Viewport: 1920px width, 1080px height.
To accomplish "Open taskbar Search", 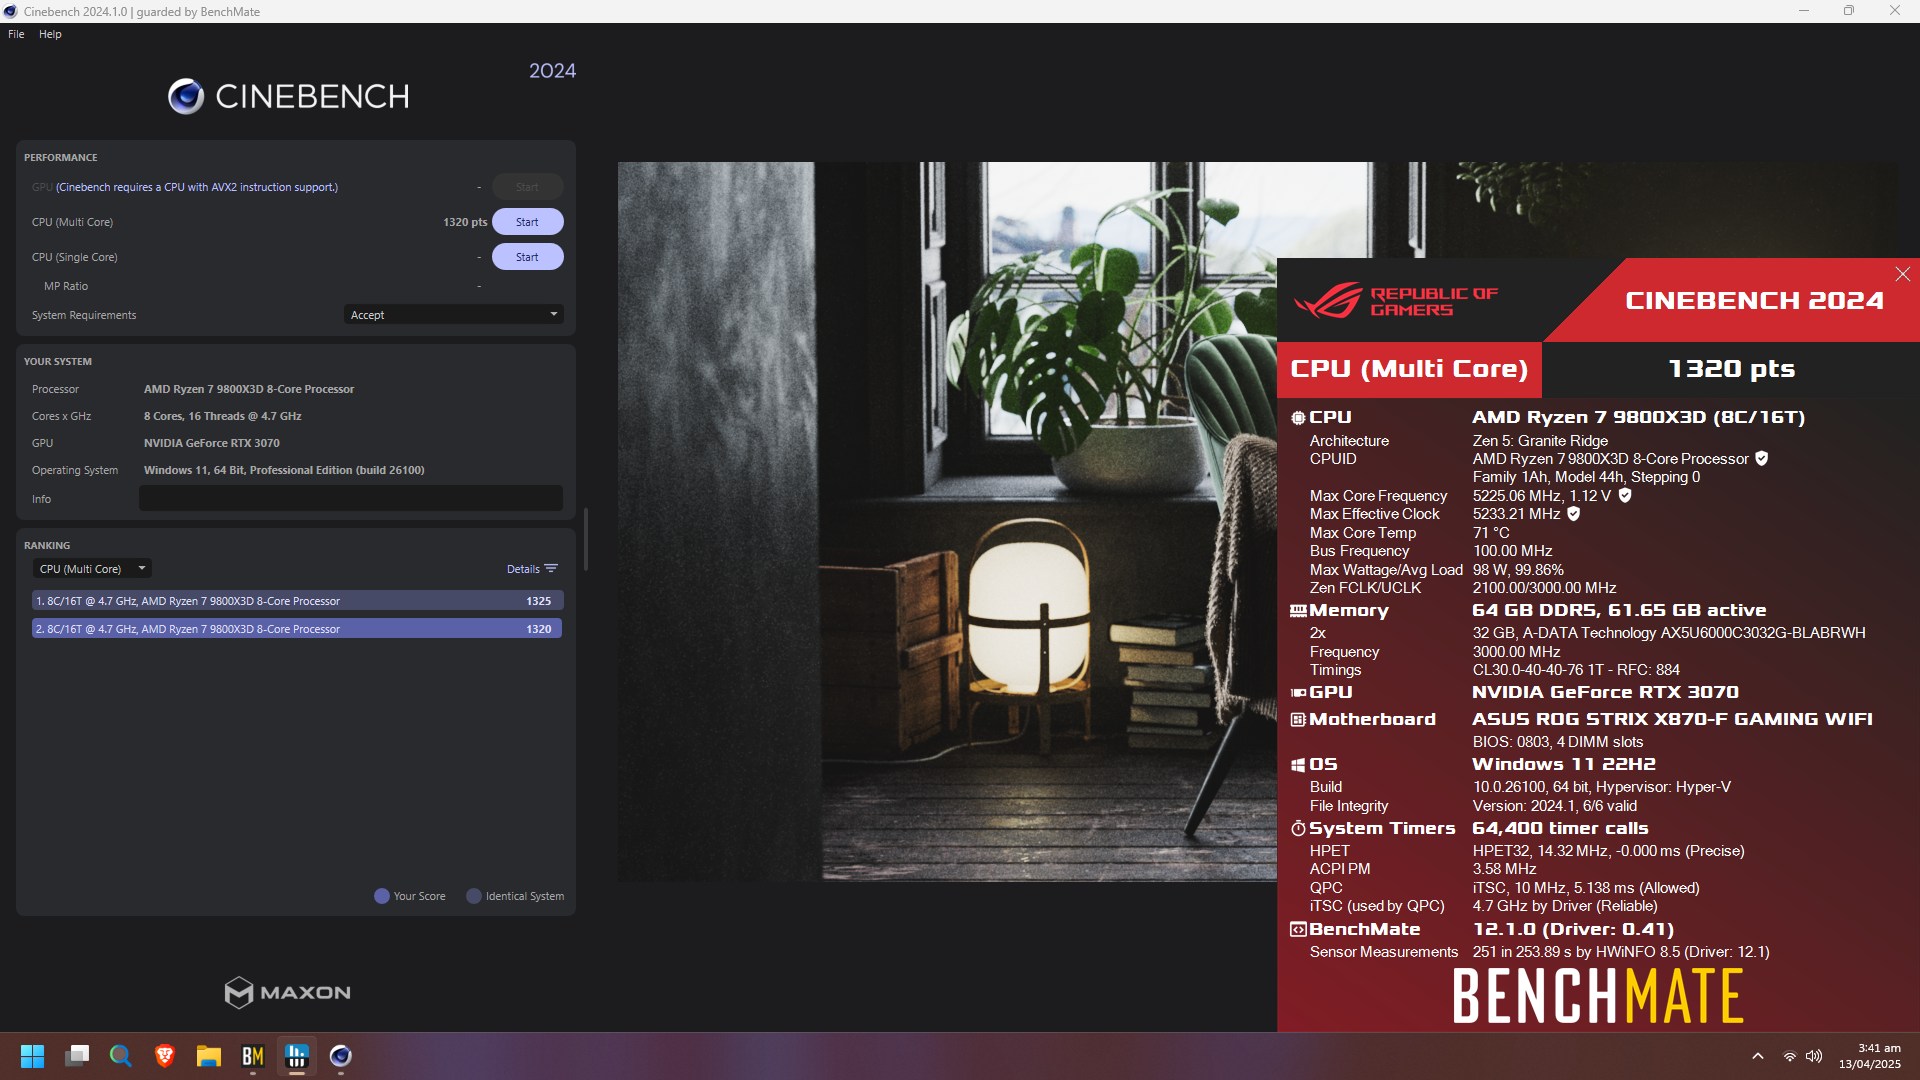I will coord(121,1056).
